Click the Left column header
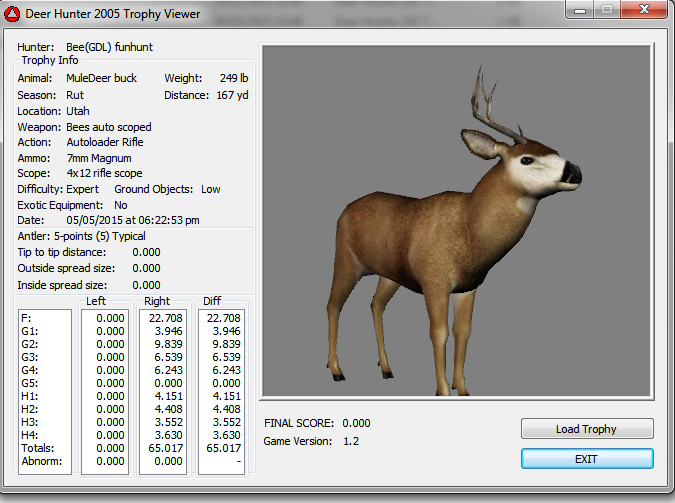The height and width of the screenshot is (503, 675). 96,301
